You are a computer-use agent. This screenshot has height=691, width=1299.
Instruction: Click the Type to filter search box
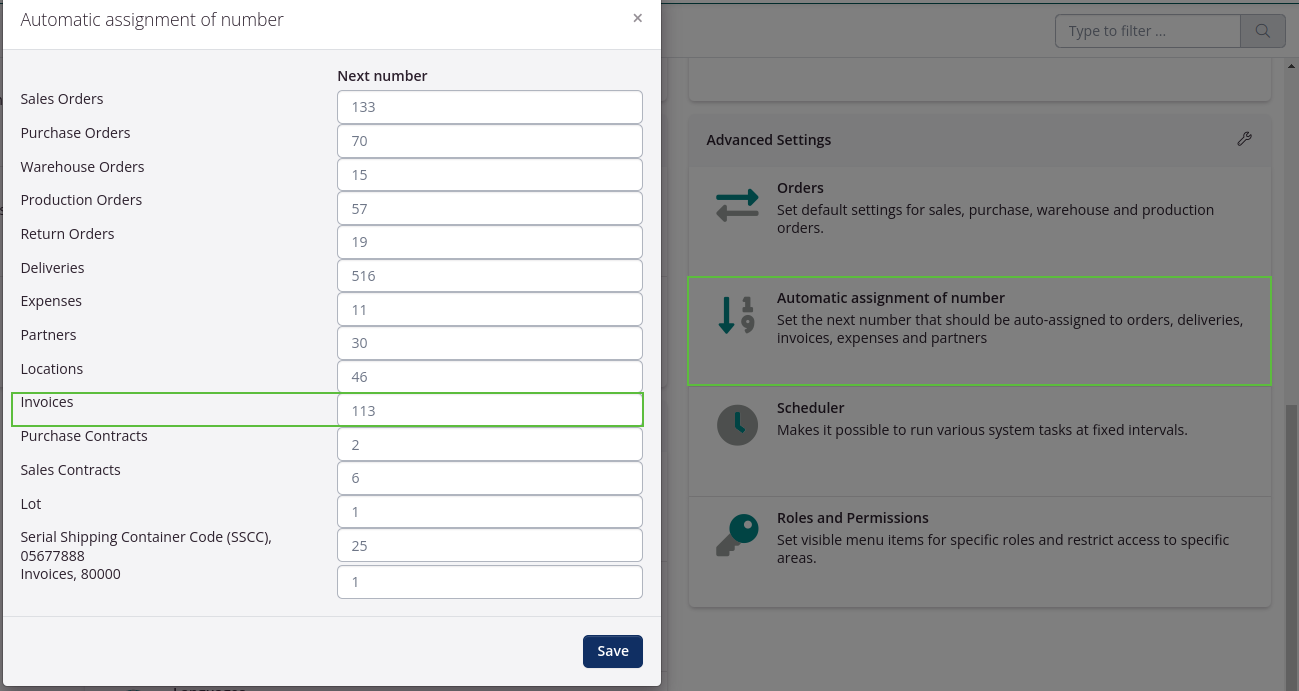[x=1147, y=30]
